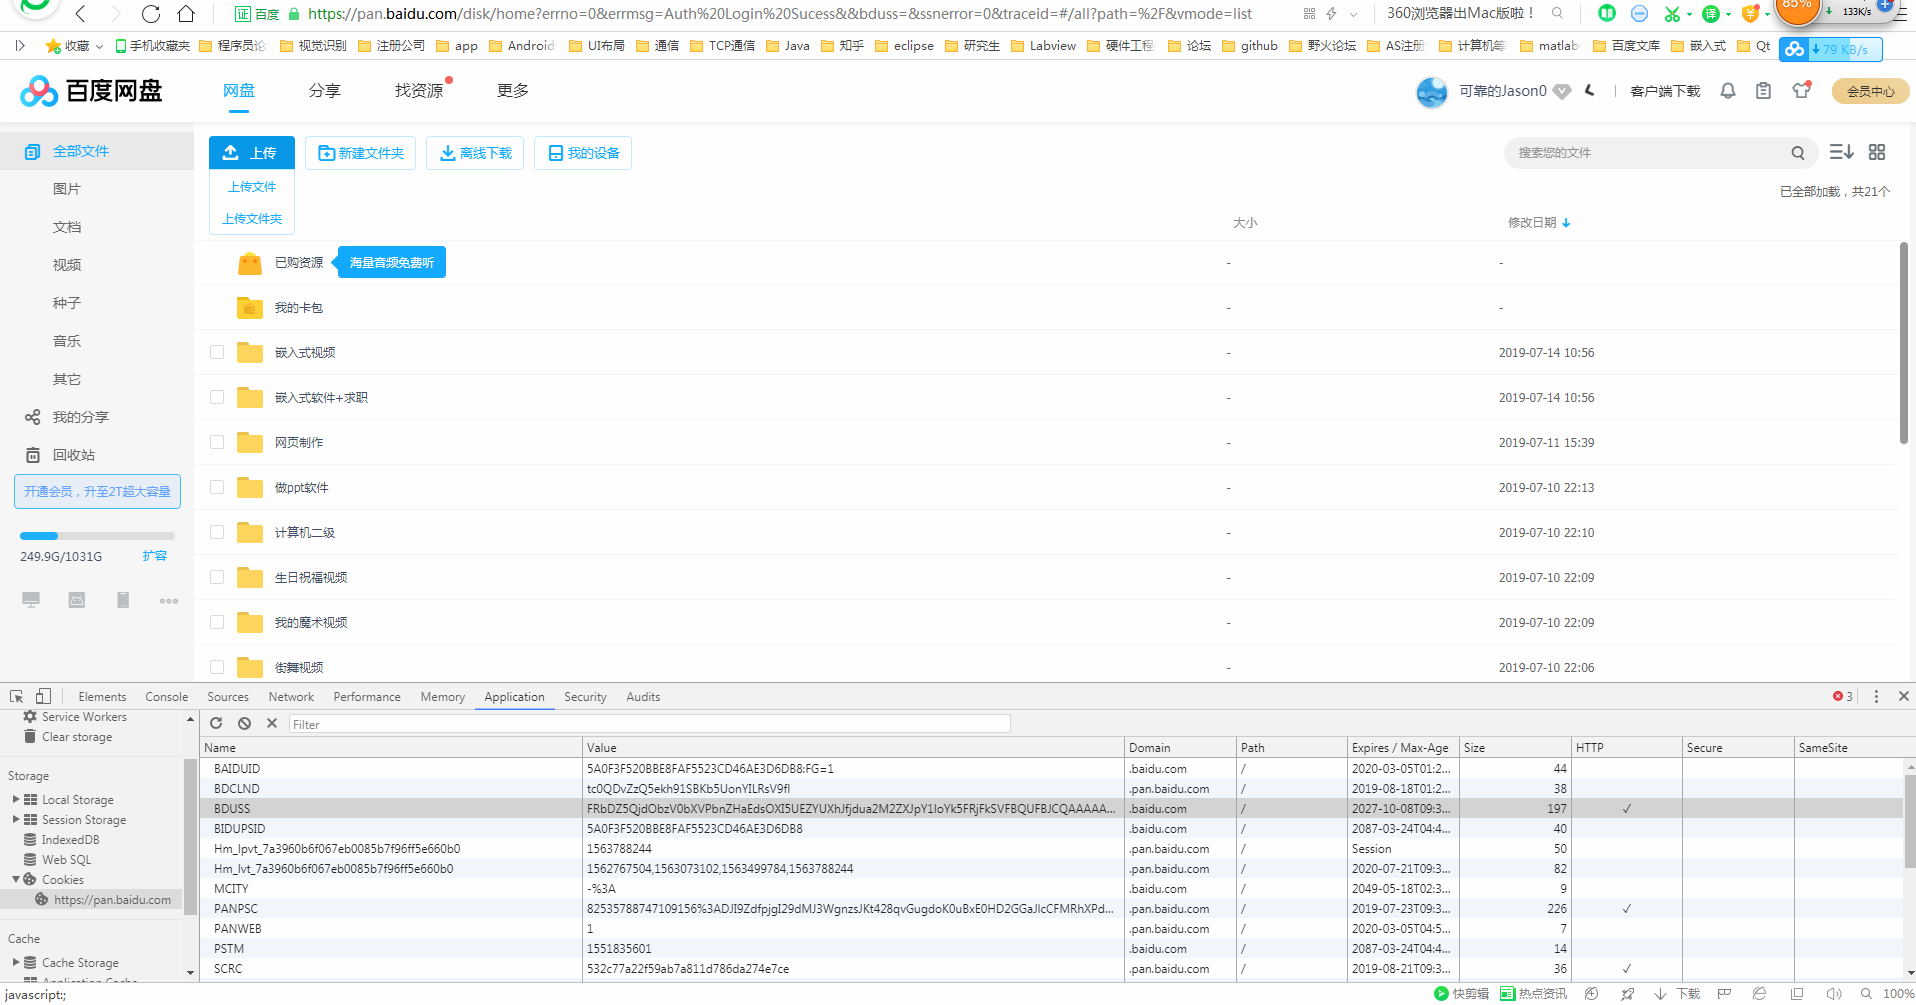1916x1005 pixels.
Task: Click the skin shirt icon
Action: point(1802,90)
